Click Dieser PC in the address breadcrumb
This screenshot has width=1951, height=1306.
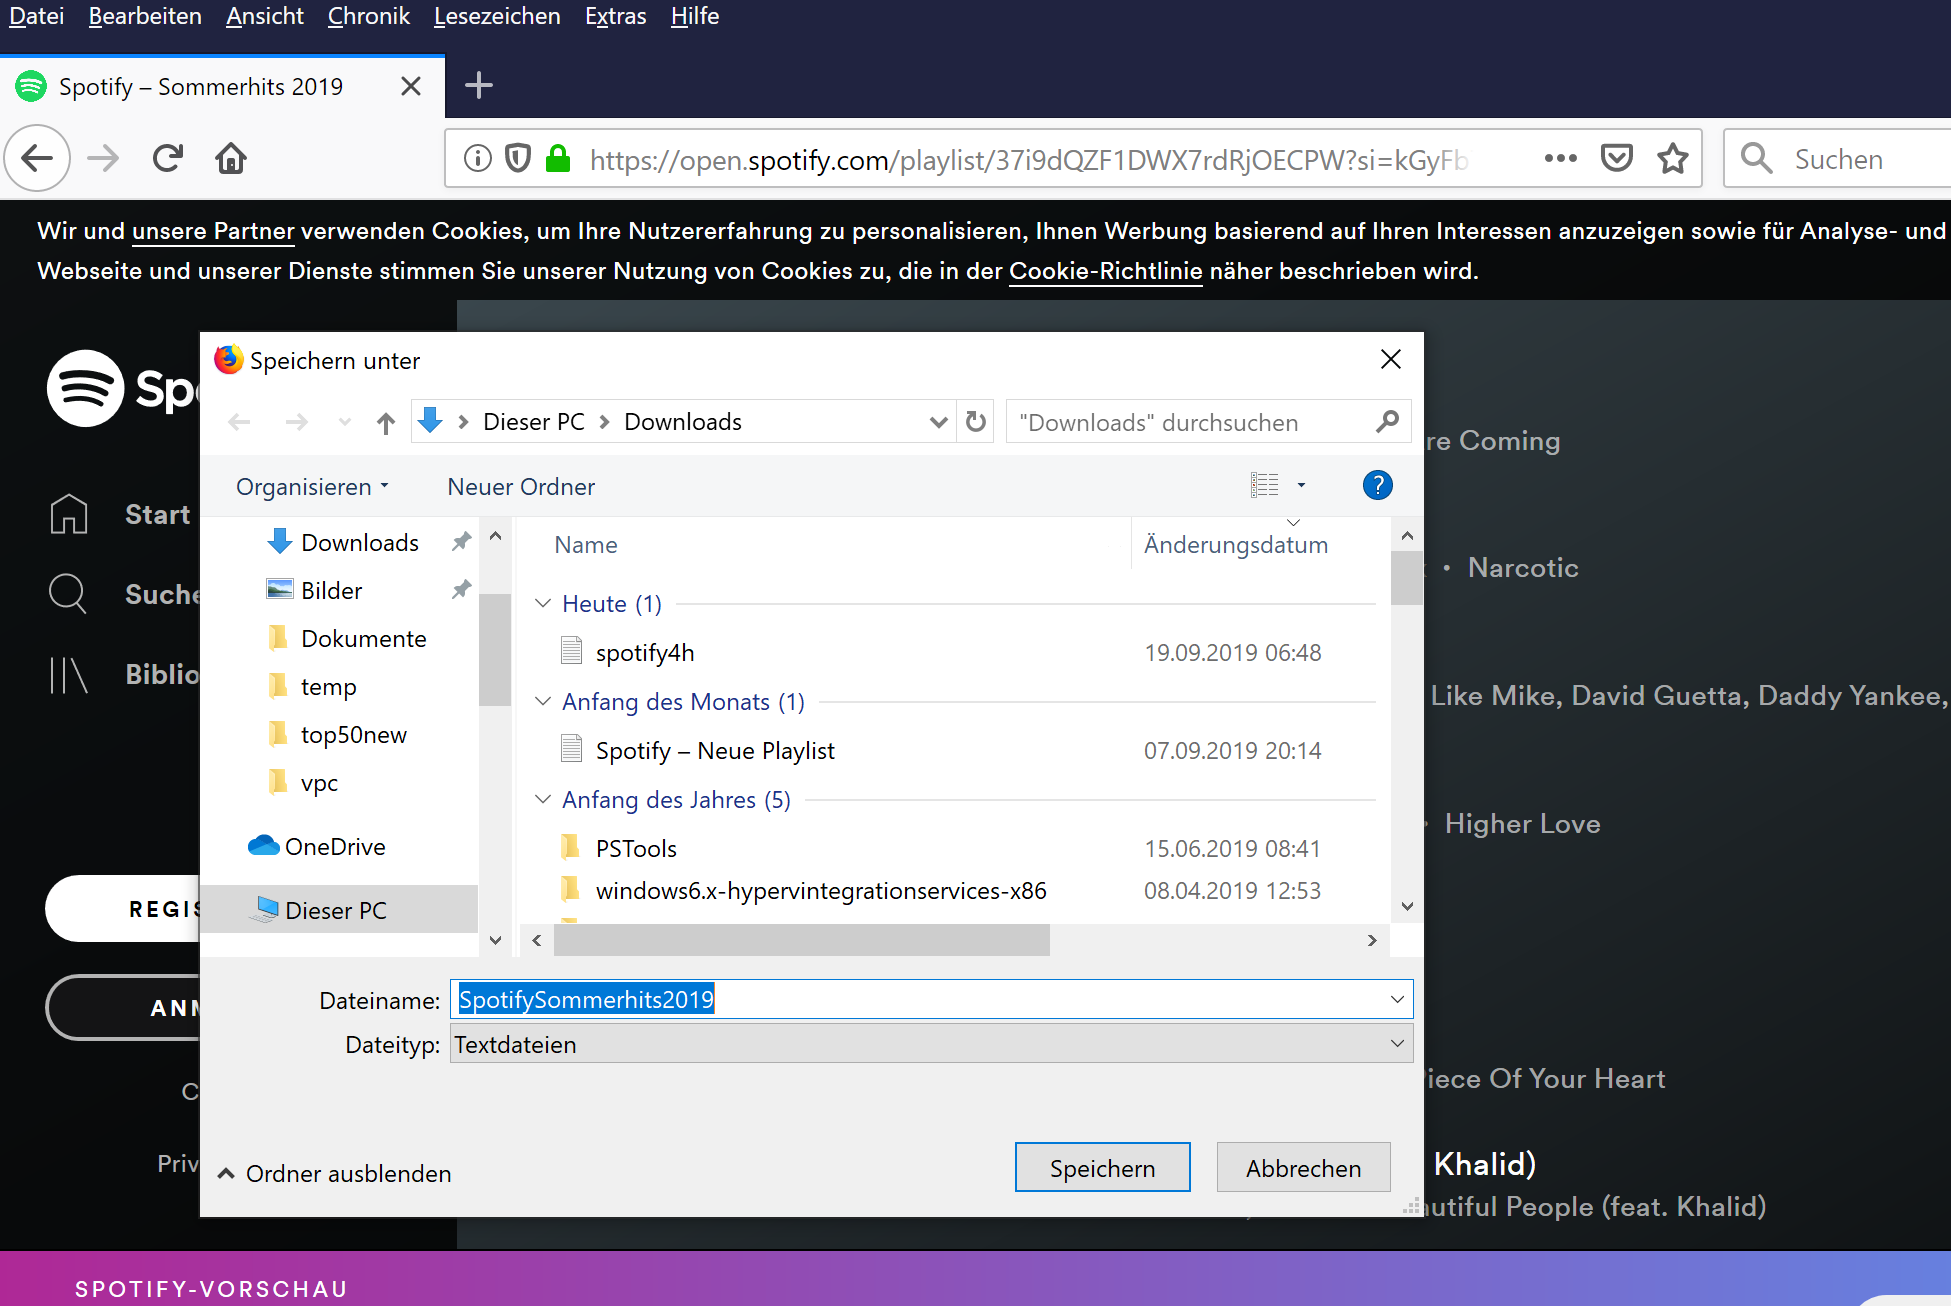533,422
